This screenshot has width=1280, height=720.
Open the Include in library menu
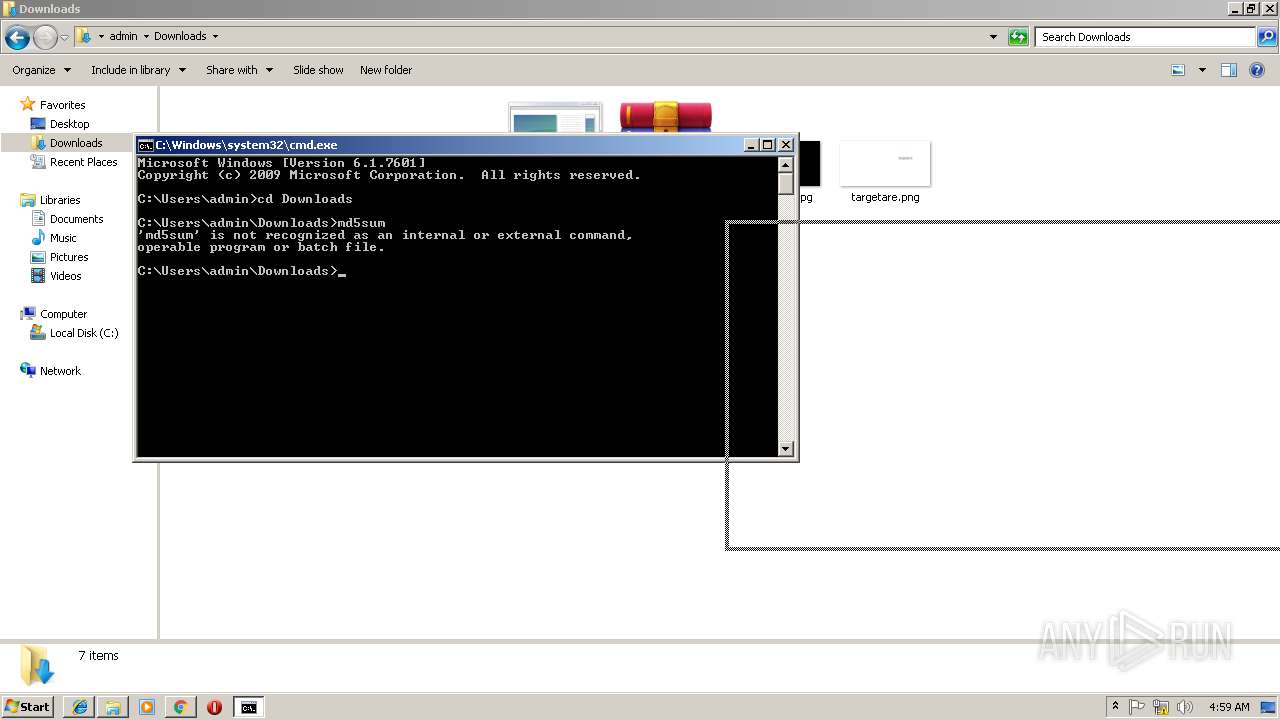point(138,70)
